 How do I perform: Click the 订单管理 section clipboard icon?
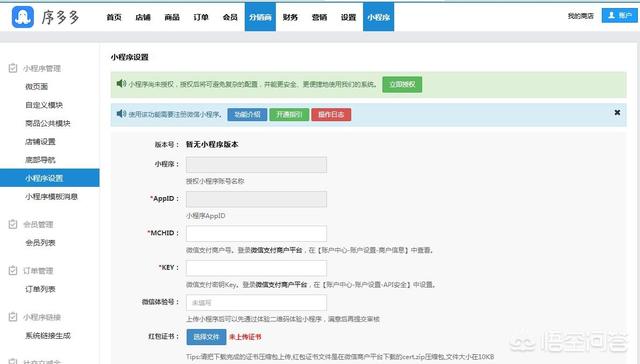tap(13, 271)
